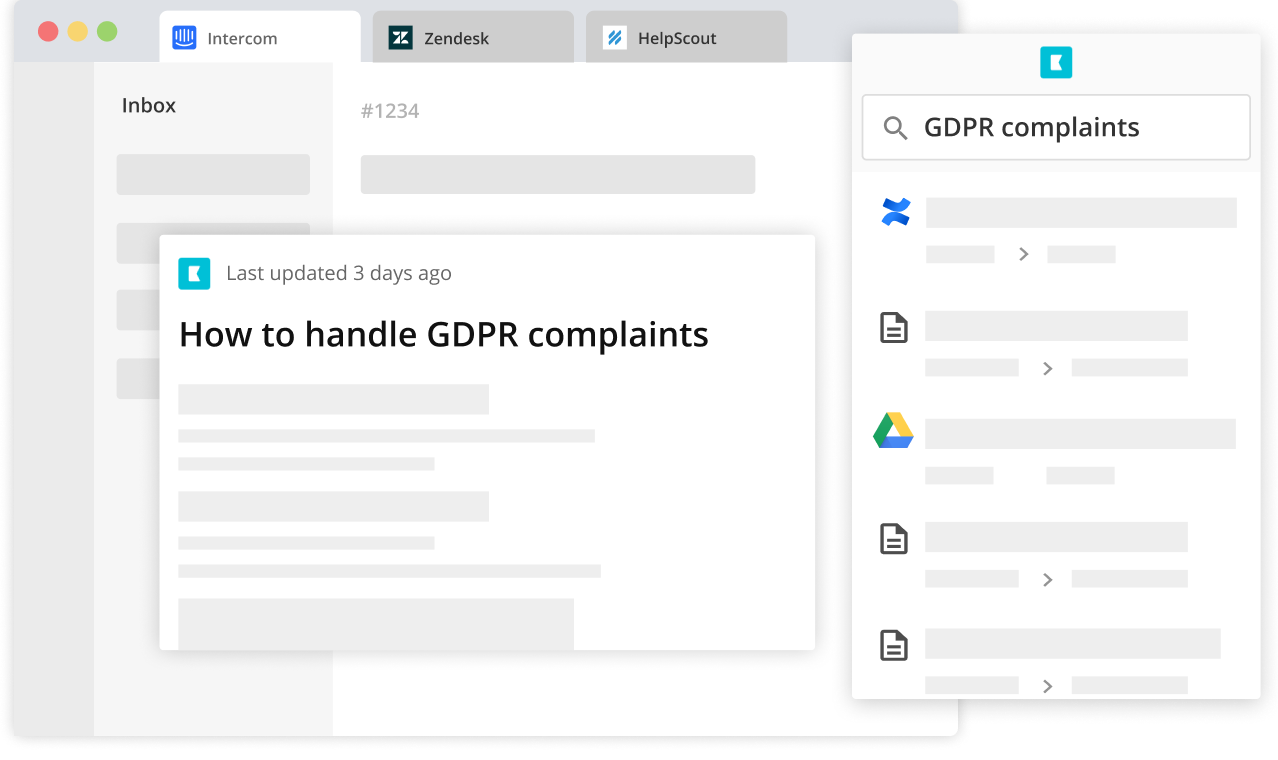Click the last document icon in results
This screenshot has width=1278, height=760.
893,645
